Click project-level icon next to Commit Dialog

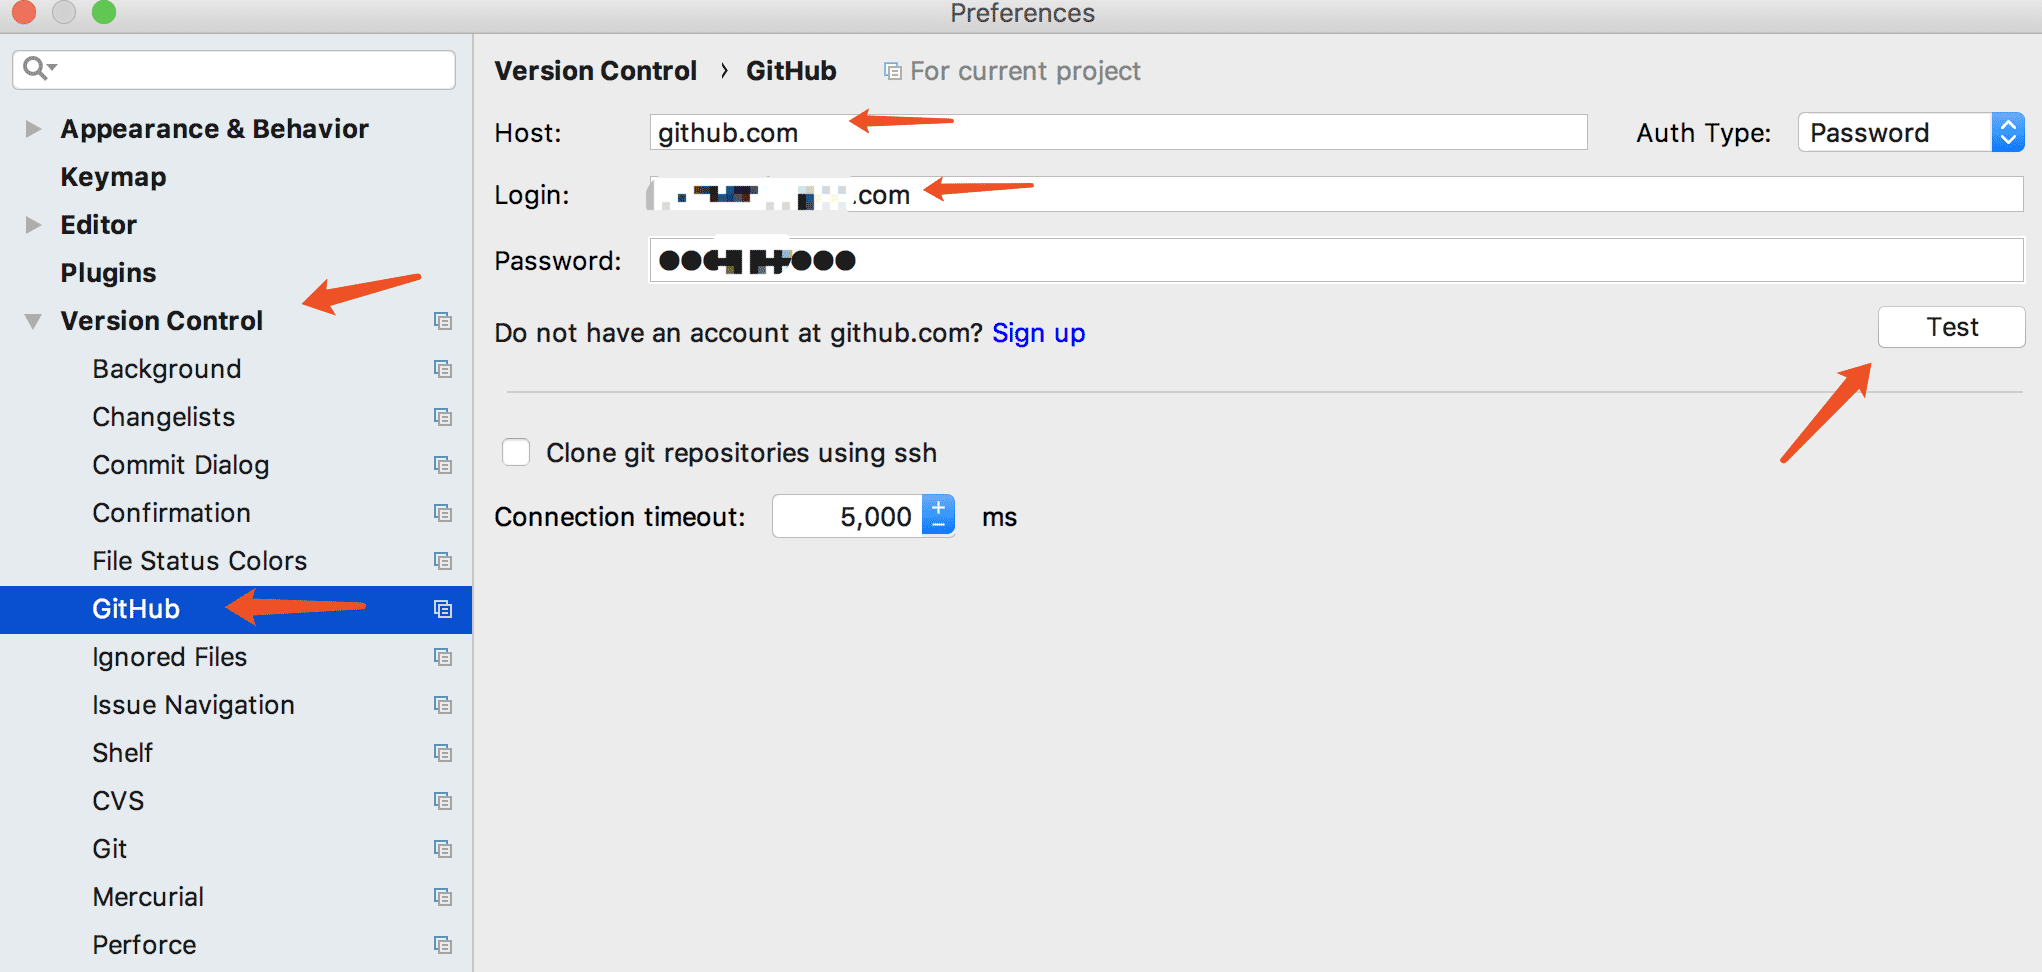[x=443, y=465]
